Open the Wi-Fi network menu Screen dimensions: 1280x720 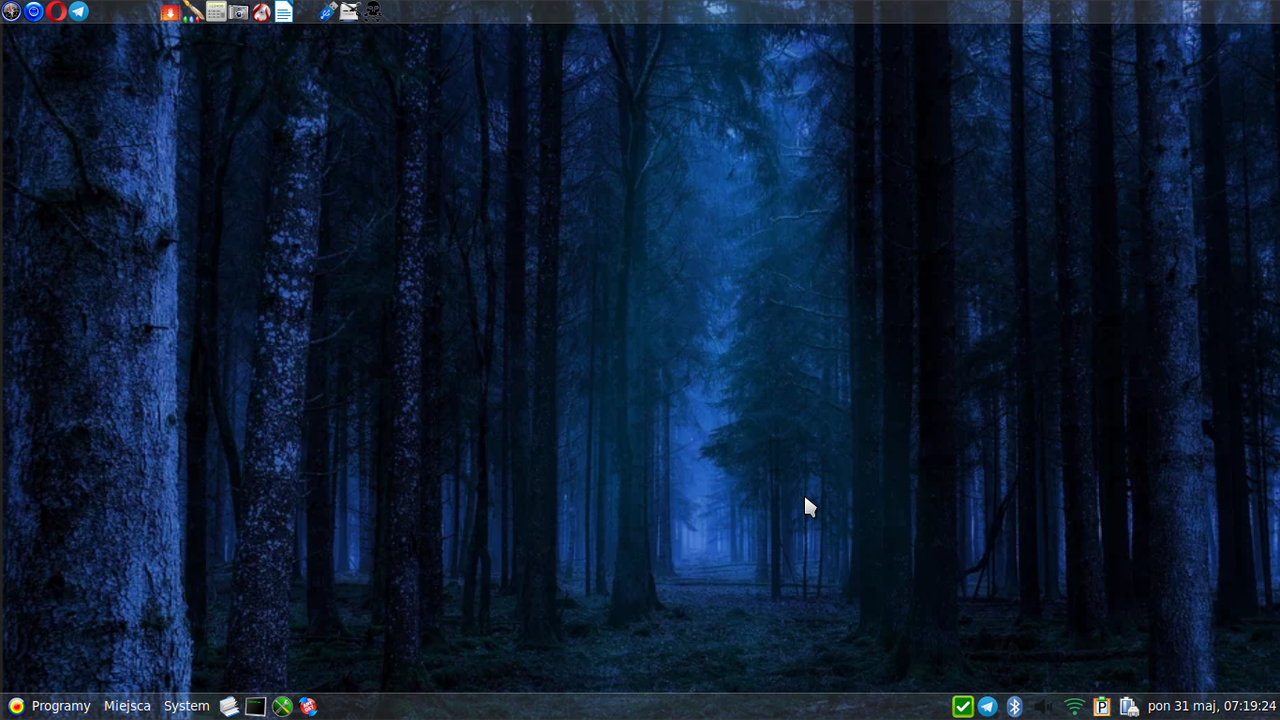point(1074,706)
